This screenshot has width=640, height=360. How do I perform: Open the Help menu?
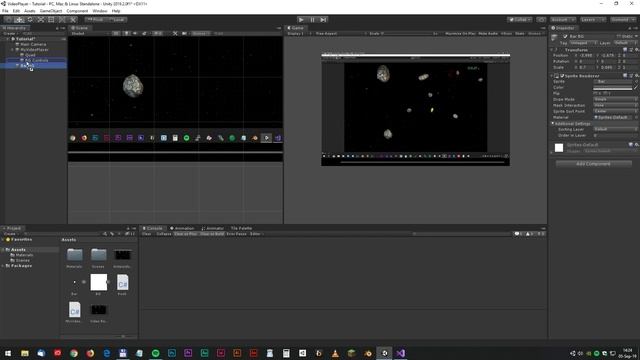tap(116, 11)
